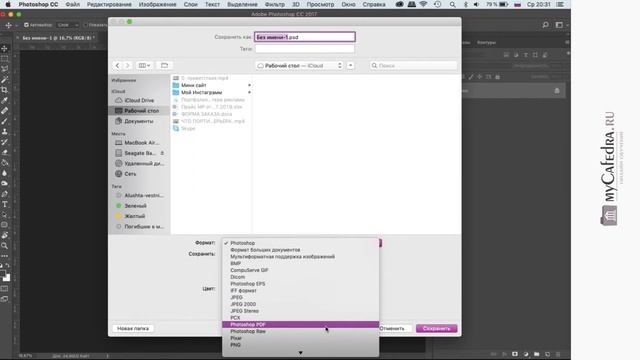Open Photoshop search magnifier icon
This screenshot has height=360, width=640.
pos(545,25)
